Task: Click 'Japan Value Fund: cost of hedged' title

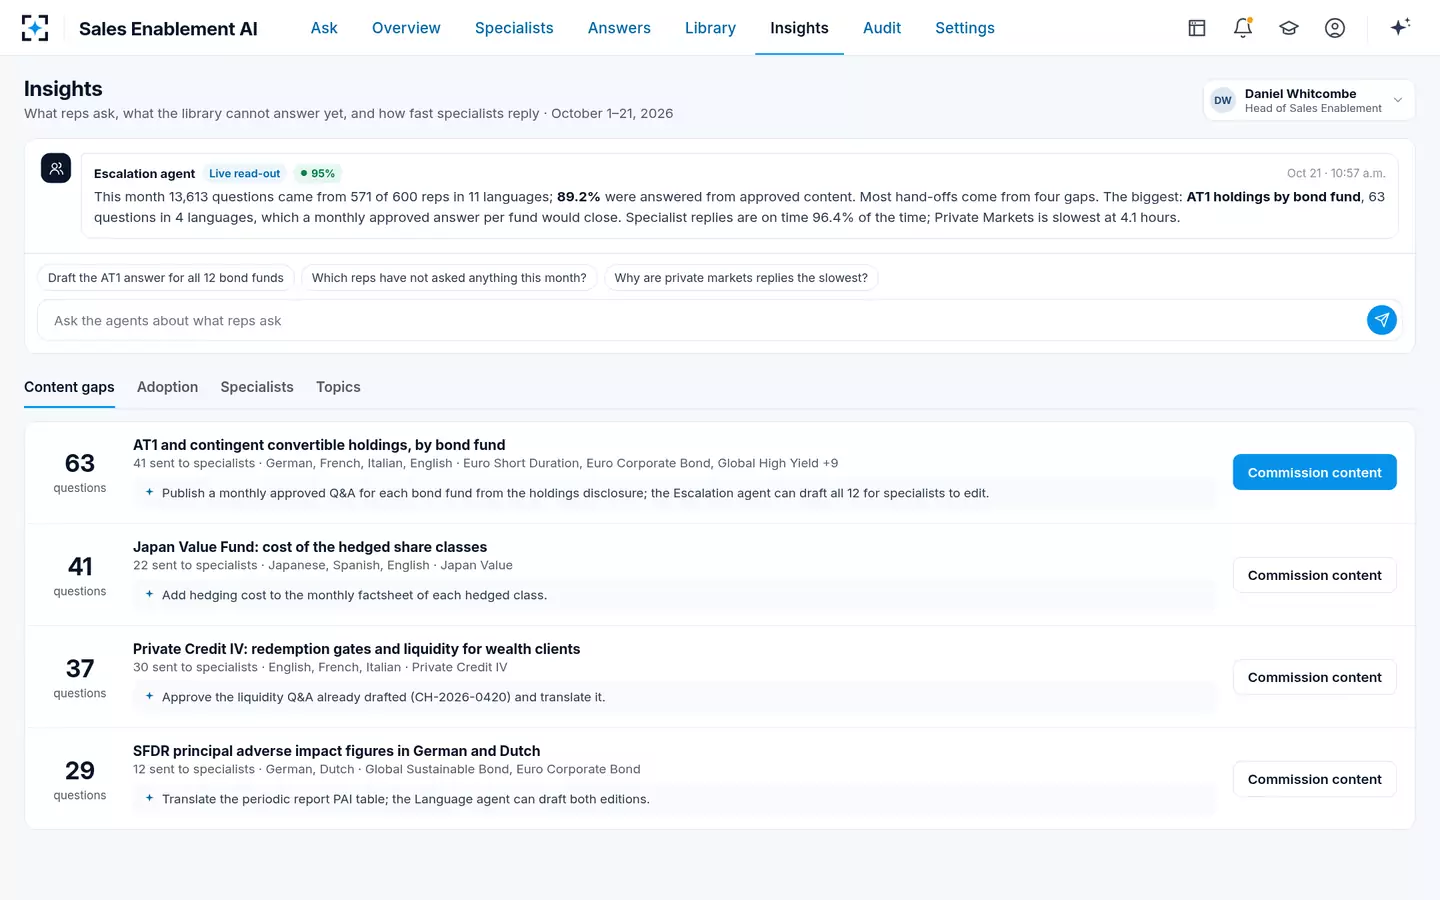Action: [310, 547]
